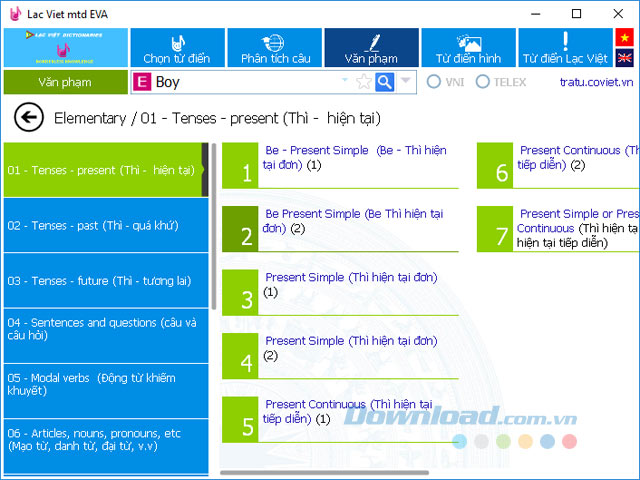Enable the VNI input method
The width and height of the screenshot is (640, 480).
pyautogui.click(x=434, y=82)
